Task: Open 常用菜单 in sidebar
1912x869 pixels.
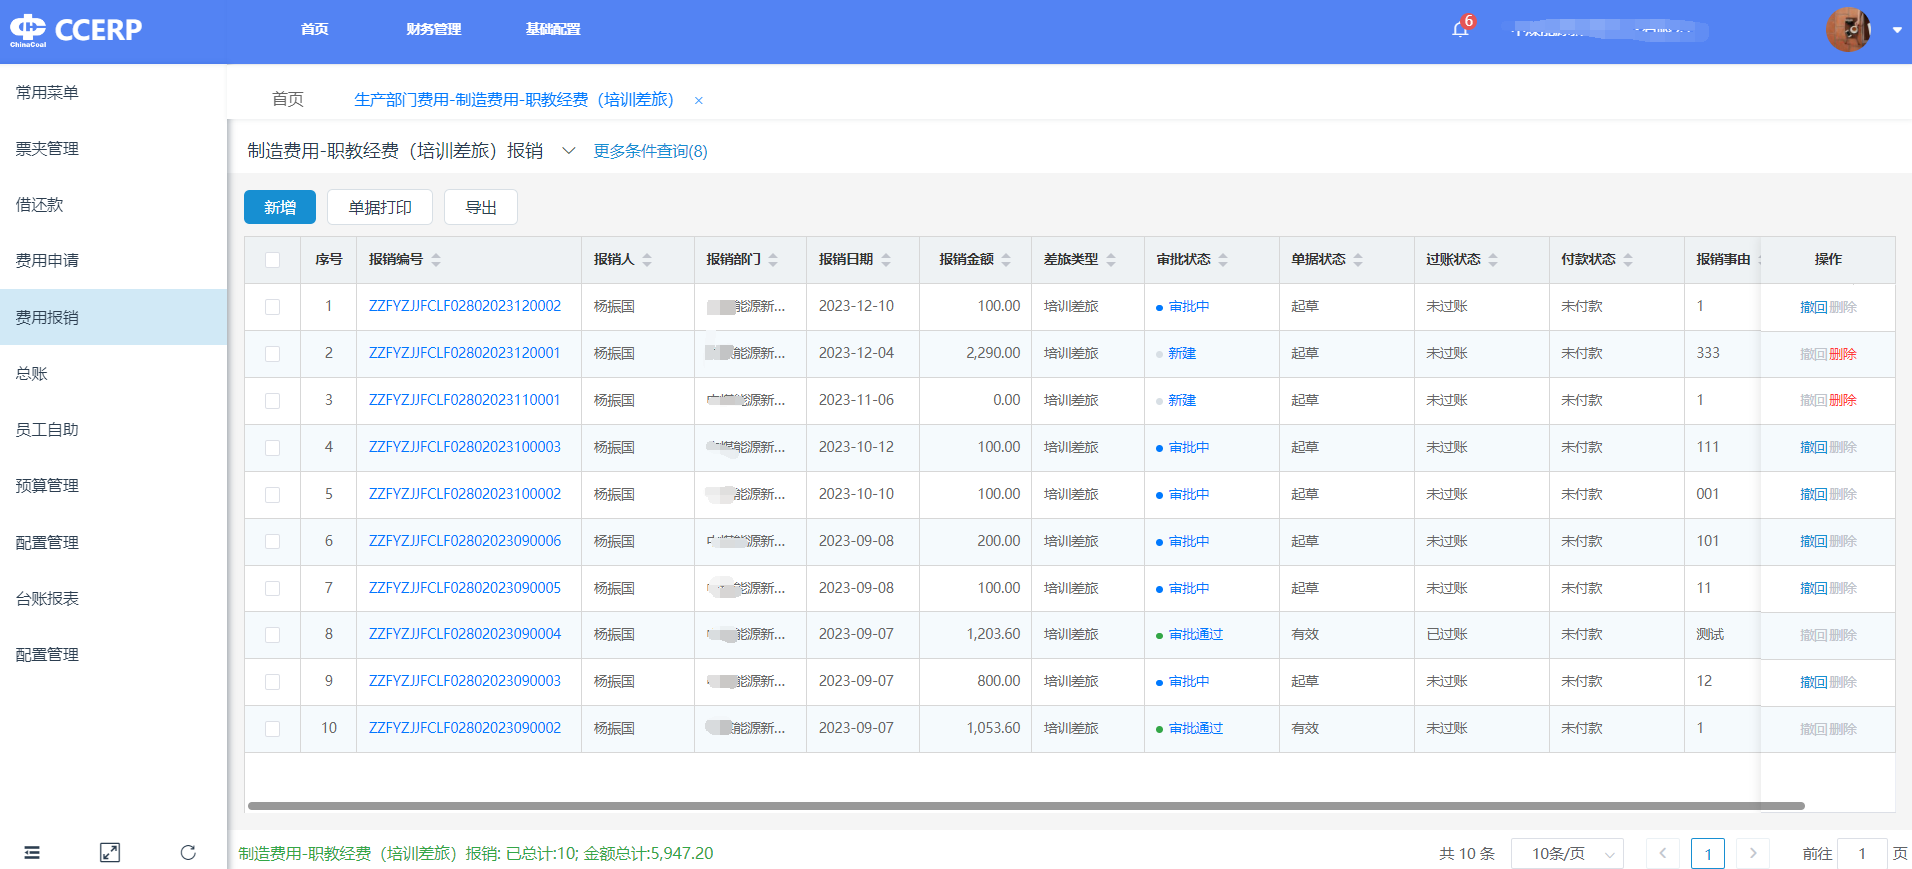Action: point(113,92)
